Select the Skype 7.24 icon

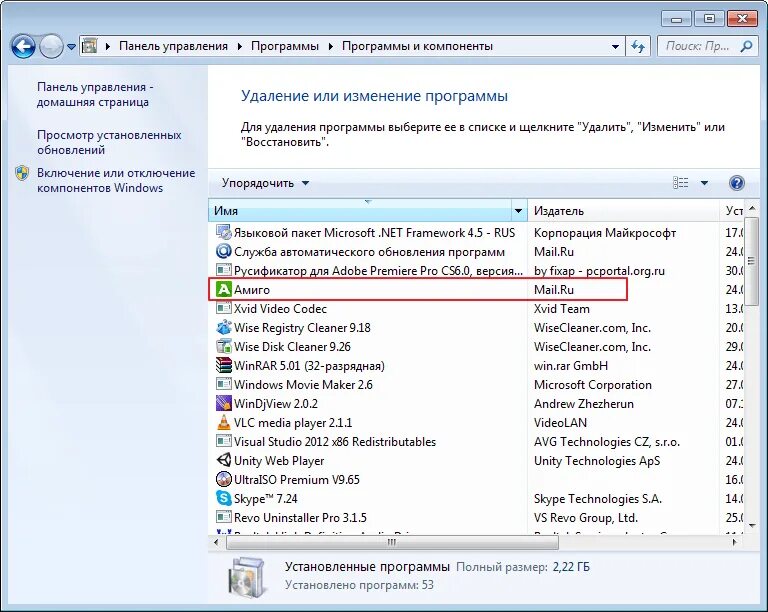[223, 498]
